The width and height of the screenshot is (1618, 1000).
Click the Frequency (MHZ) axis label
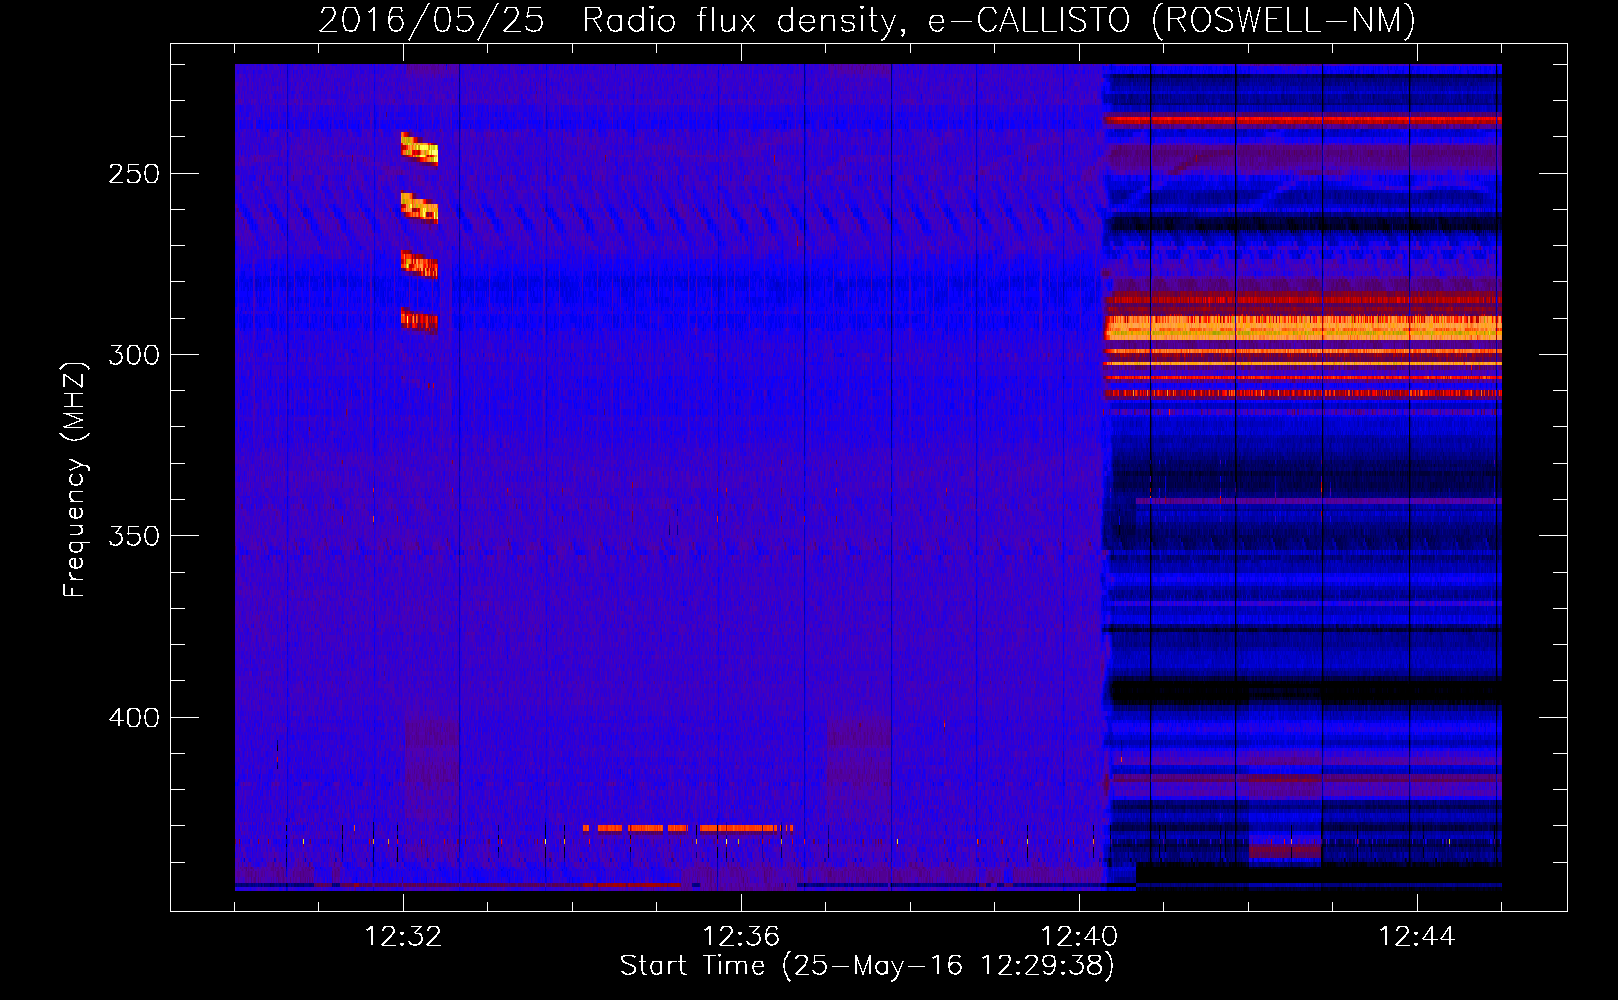[75, 479]
